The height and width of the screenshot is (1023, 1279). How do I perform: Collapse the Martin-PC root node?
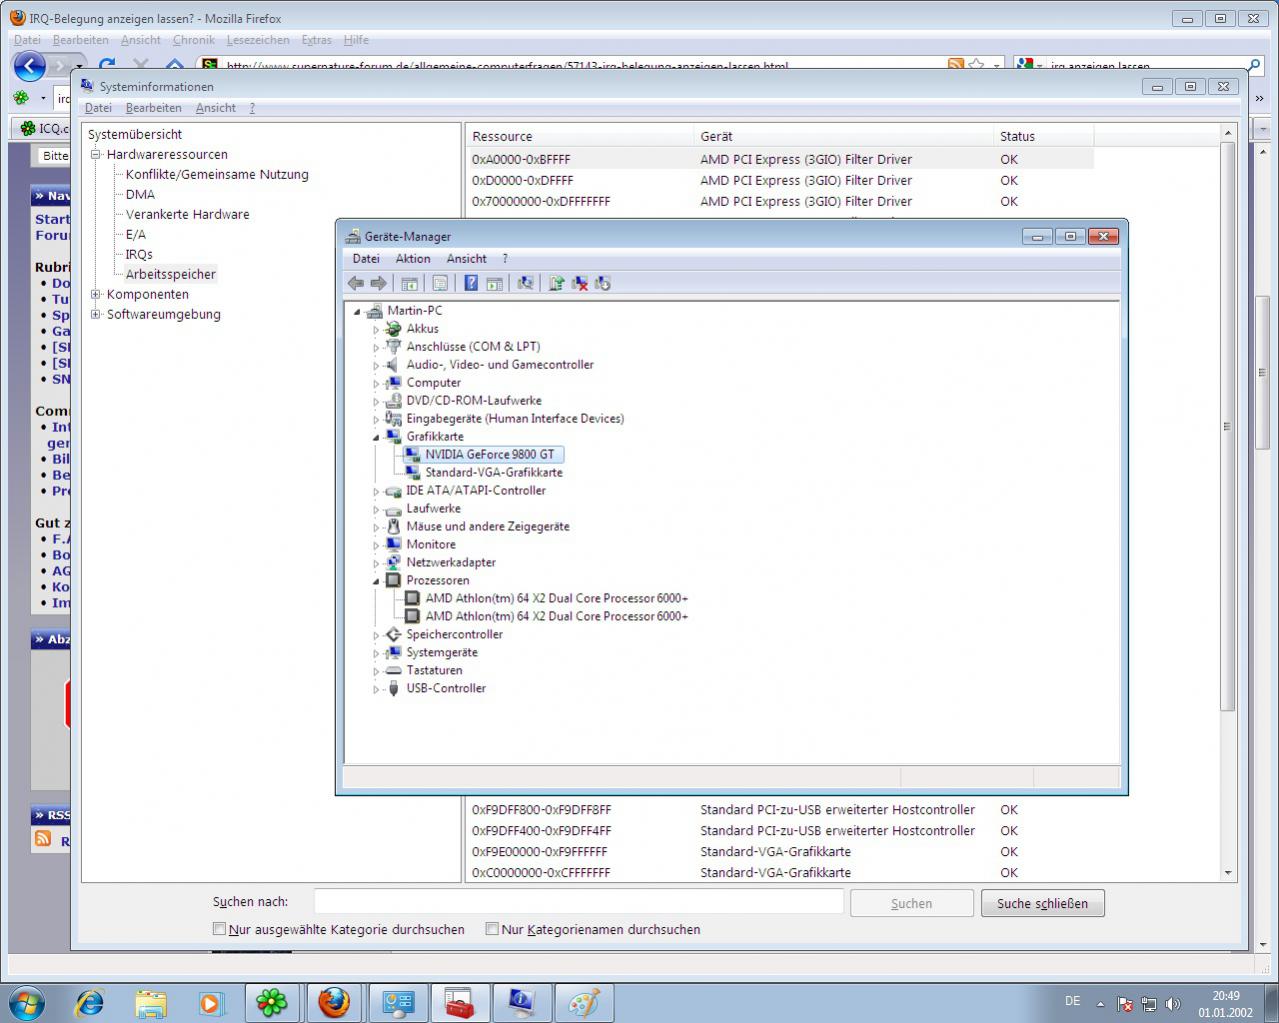coord(357,311)
